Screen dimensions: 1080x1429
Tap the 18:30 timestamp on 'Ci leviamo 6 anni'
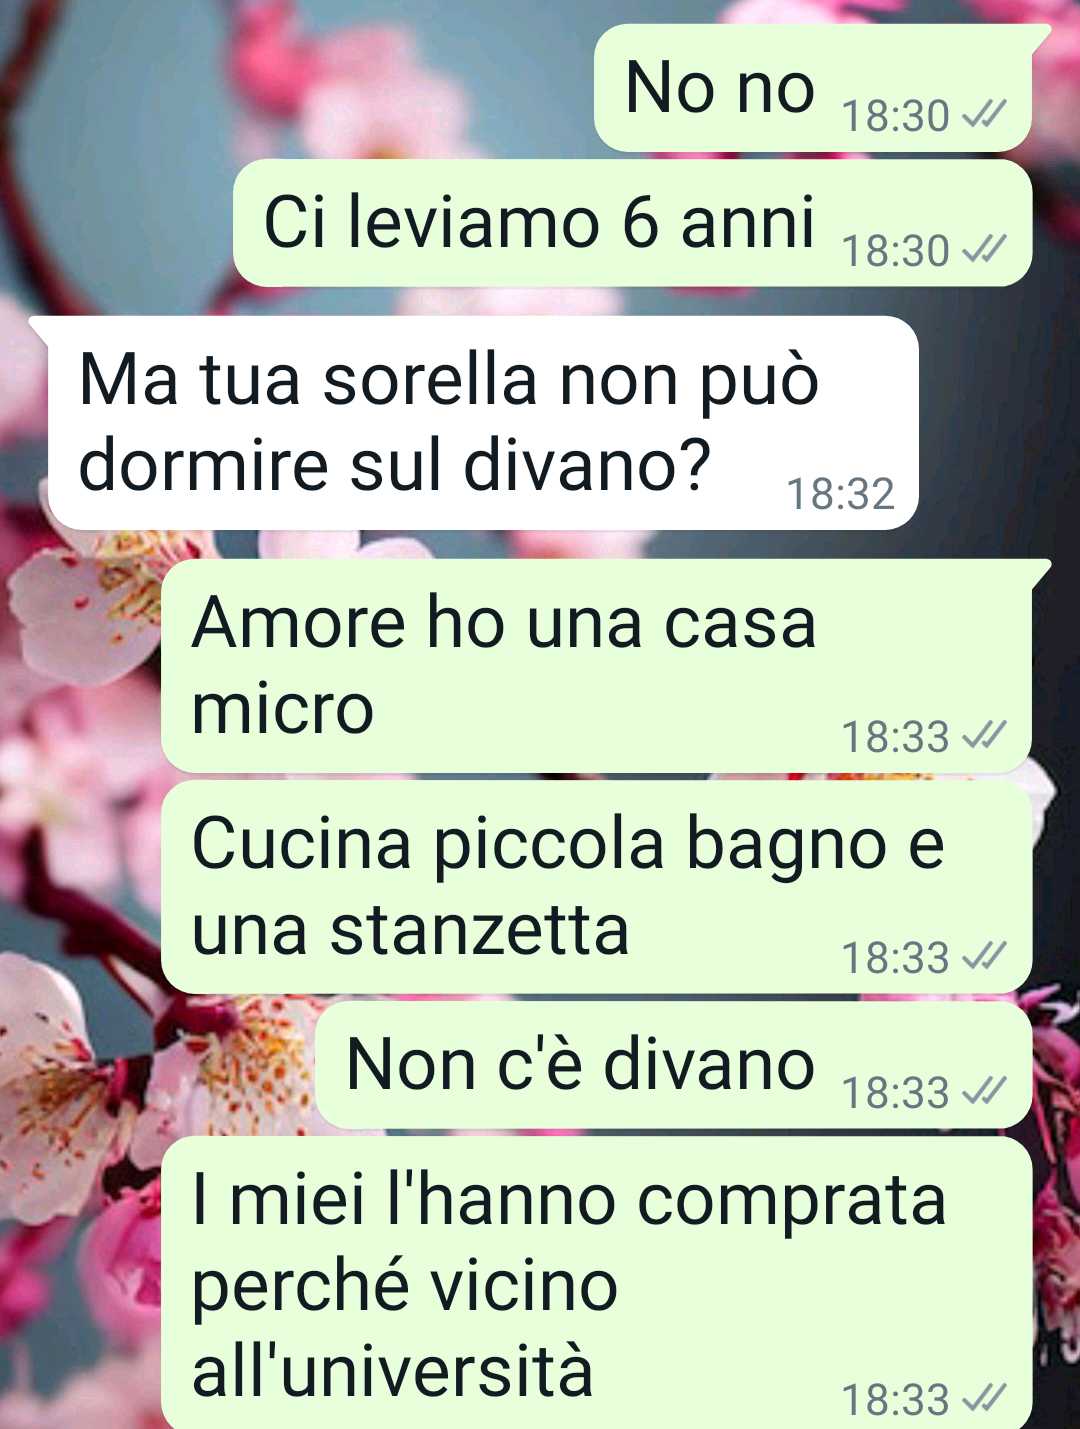point(895,251)
